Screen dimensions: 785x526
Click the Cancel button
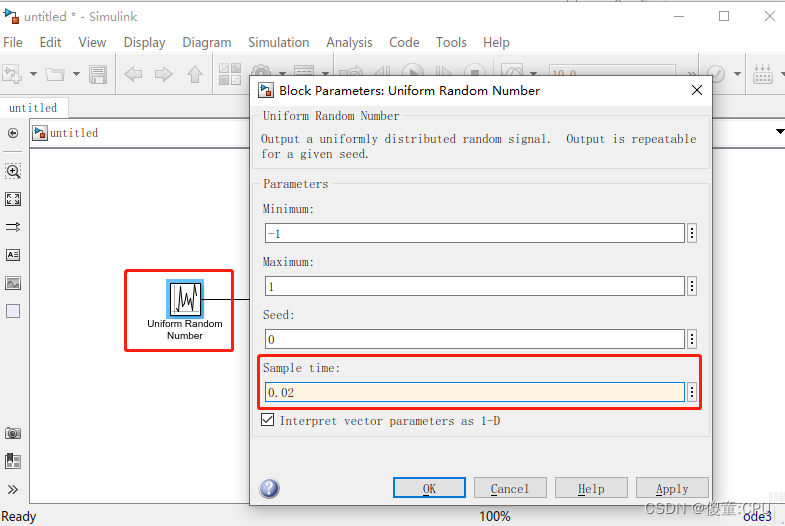tap(510, 488)
